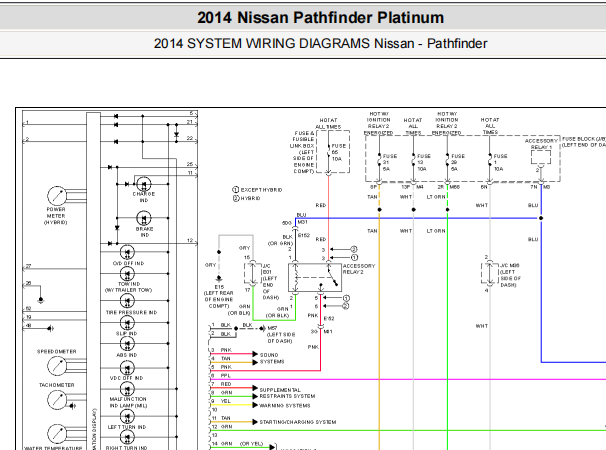Select the Accessory Relay 2 box symbol
606x450 pixels.
(315, 278)
